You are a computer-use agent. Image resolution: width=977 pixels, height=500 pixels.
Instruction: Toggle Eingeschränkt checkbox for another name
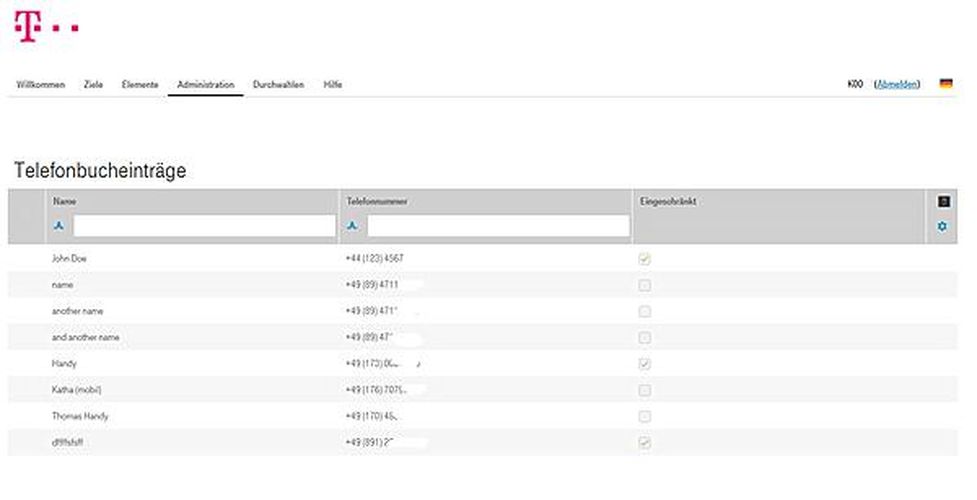(x=645, y=311)
